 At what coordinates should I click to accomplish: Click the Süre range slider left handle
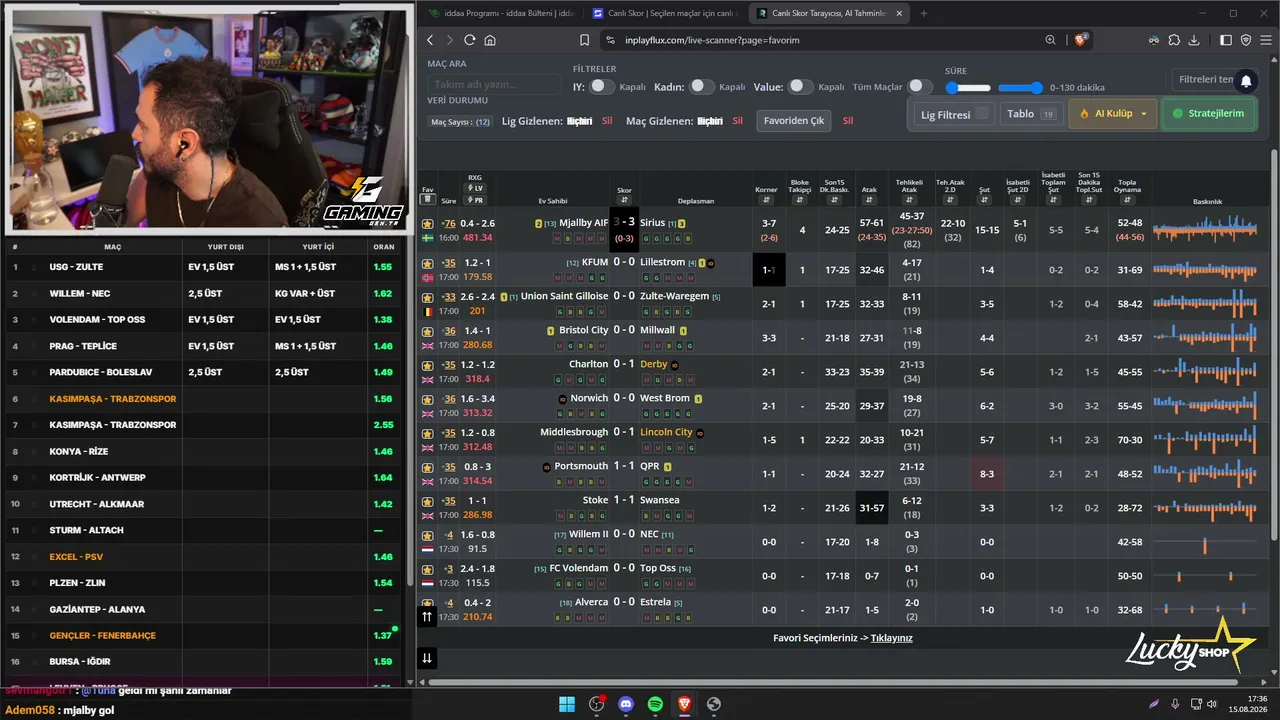pos(953,88)
